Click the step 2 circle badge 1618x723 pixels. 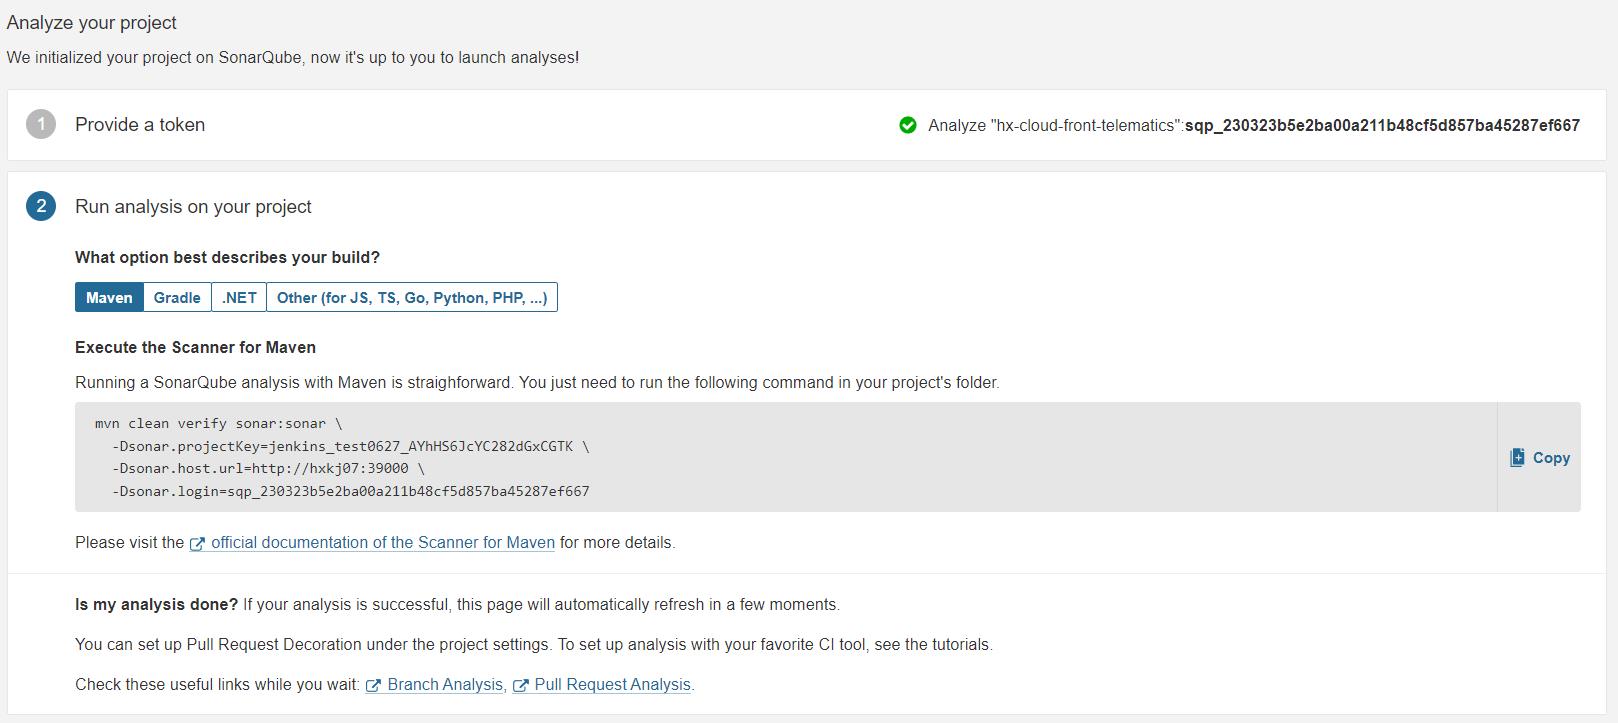click(x=41, y=206)
